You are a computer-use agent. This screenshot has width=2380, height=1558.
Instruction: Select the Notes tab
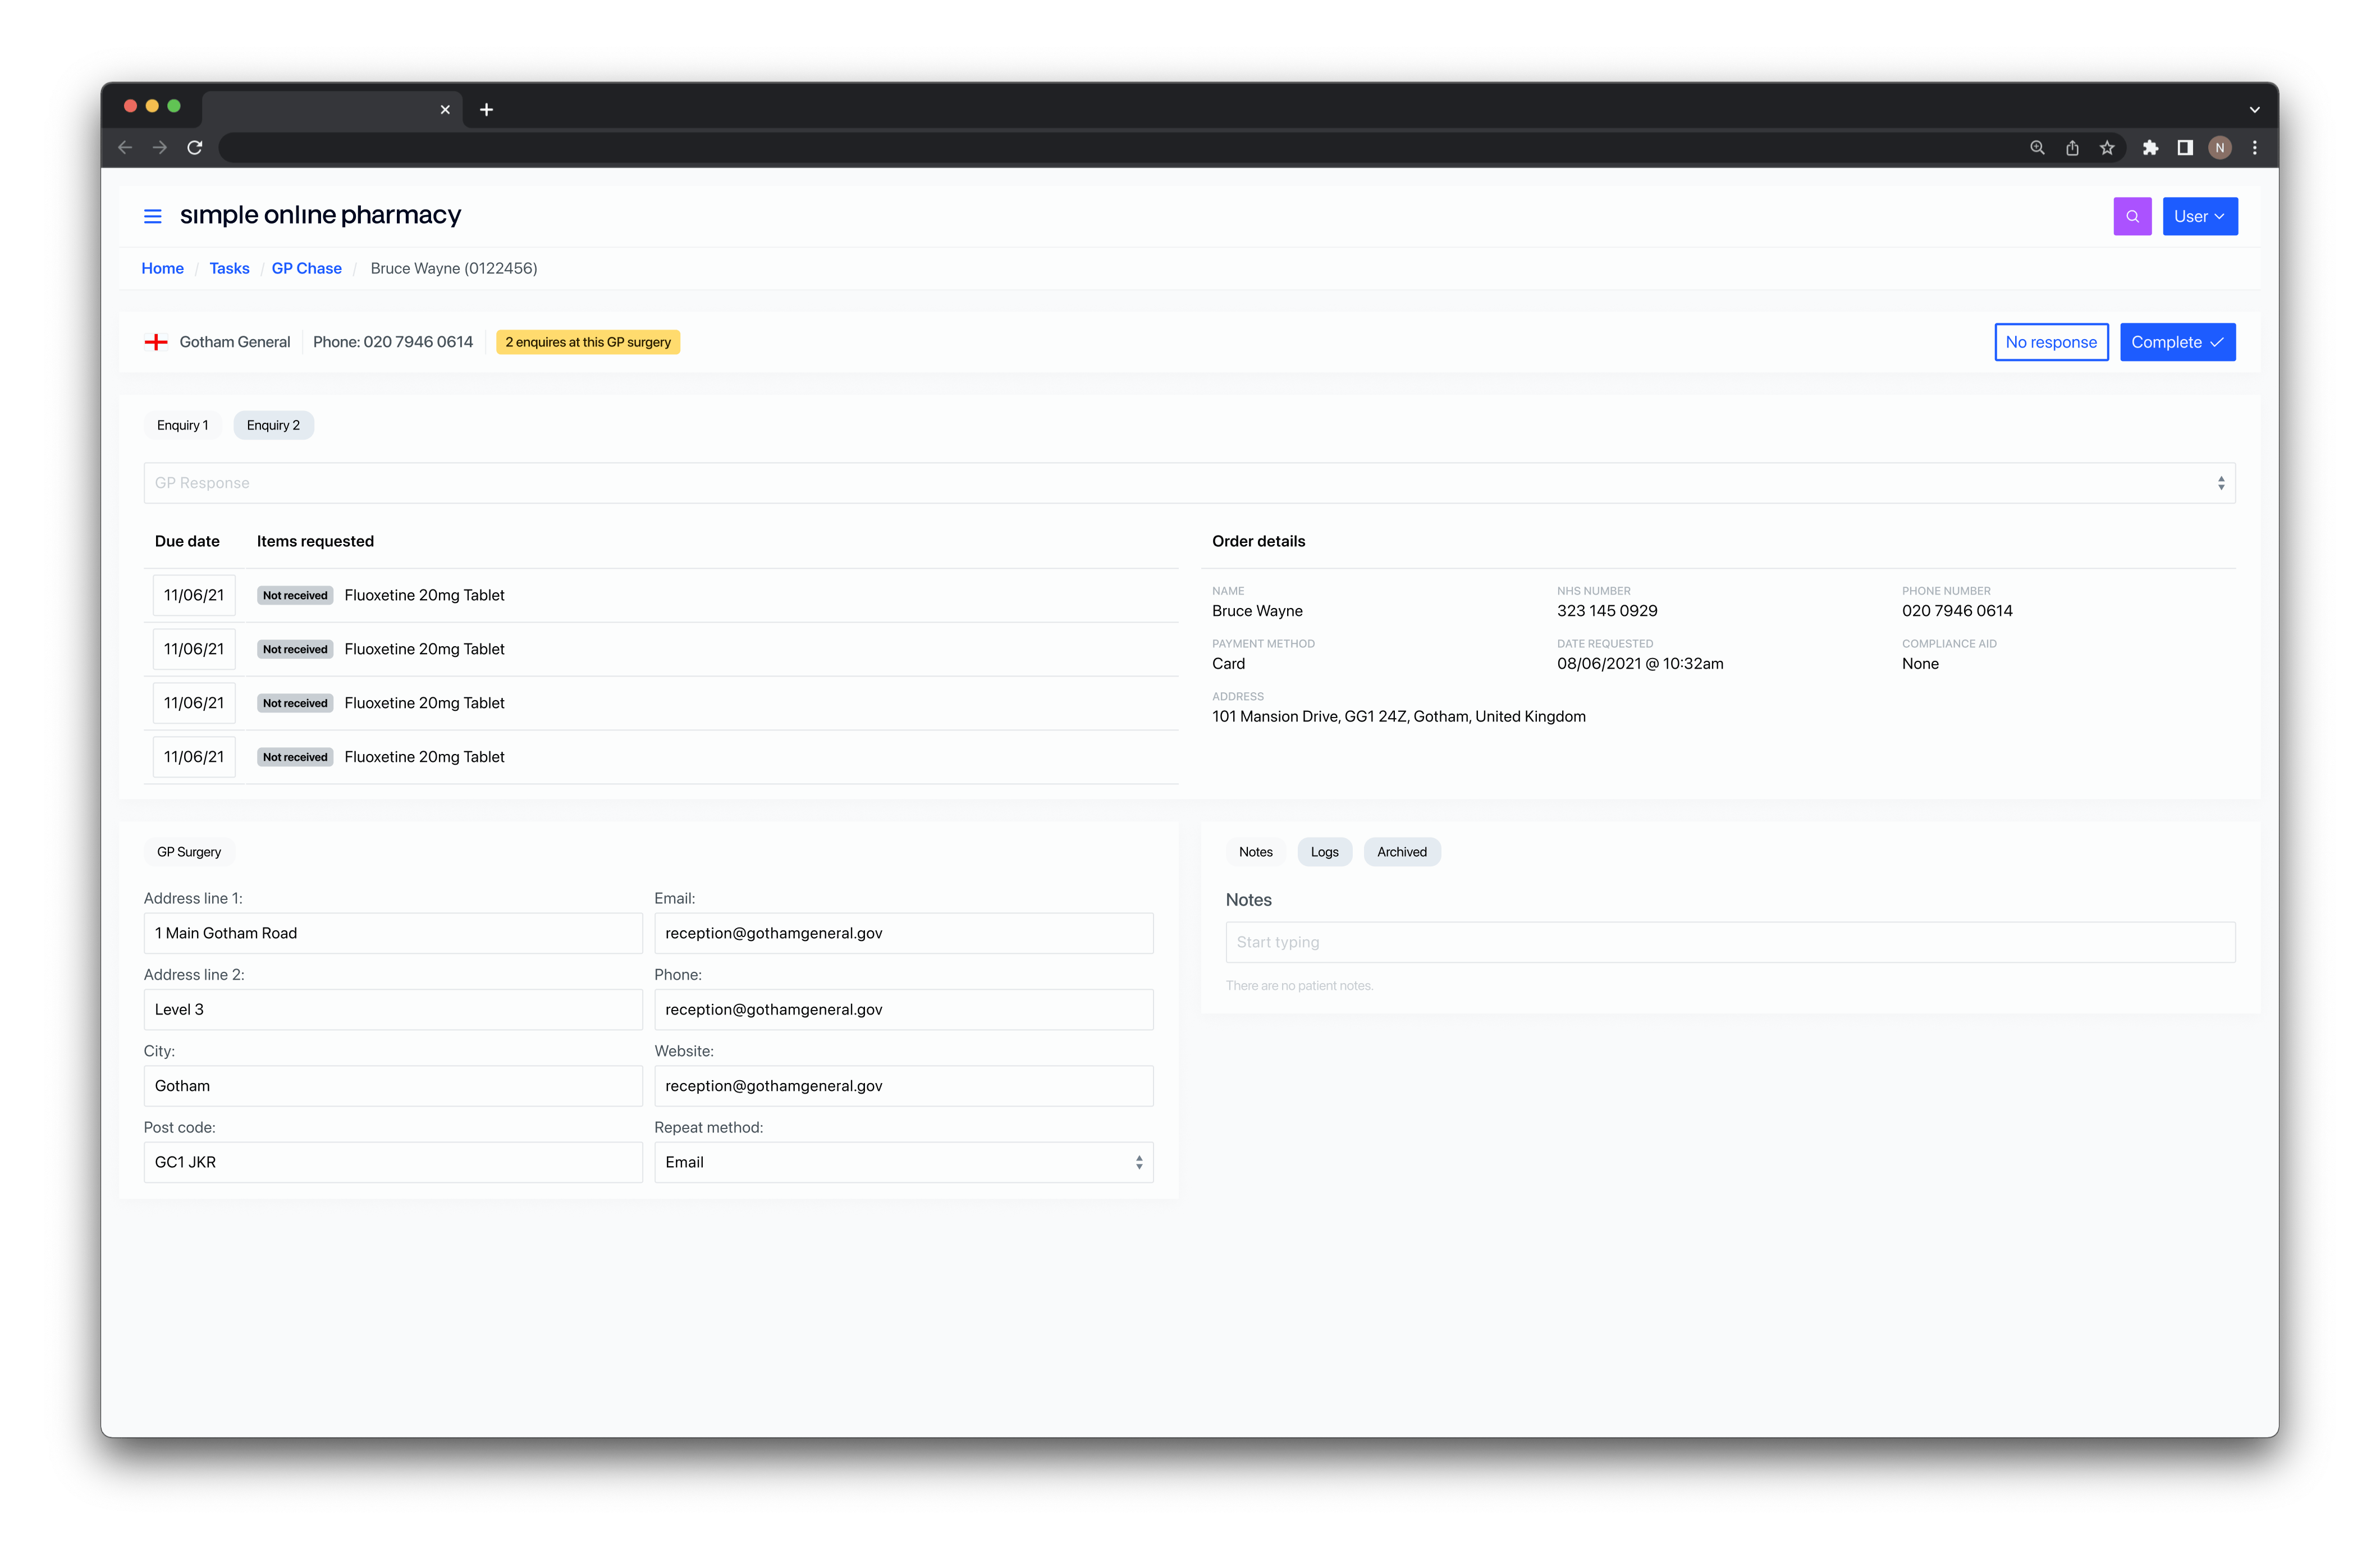1255,852
